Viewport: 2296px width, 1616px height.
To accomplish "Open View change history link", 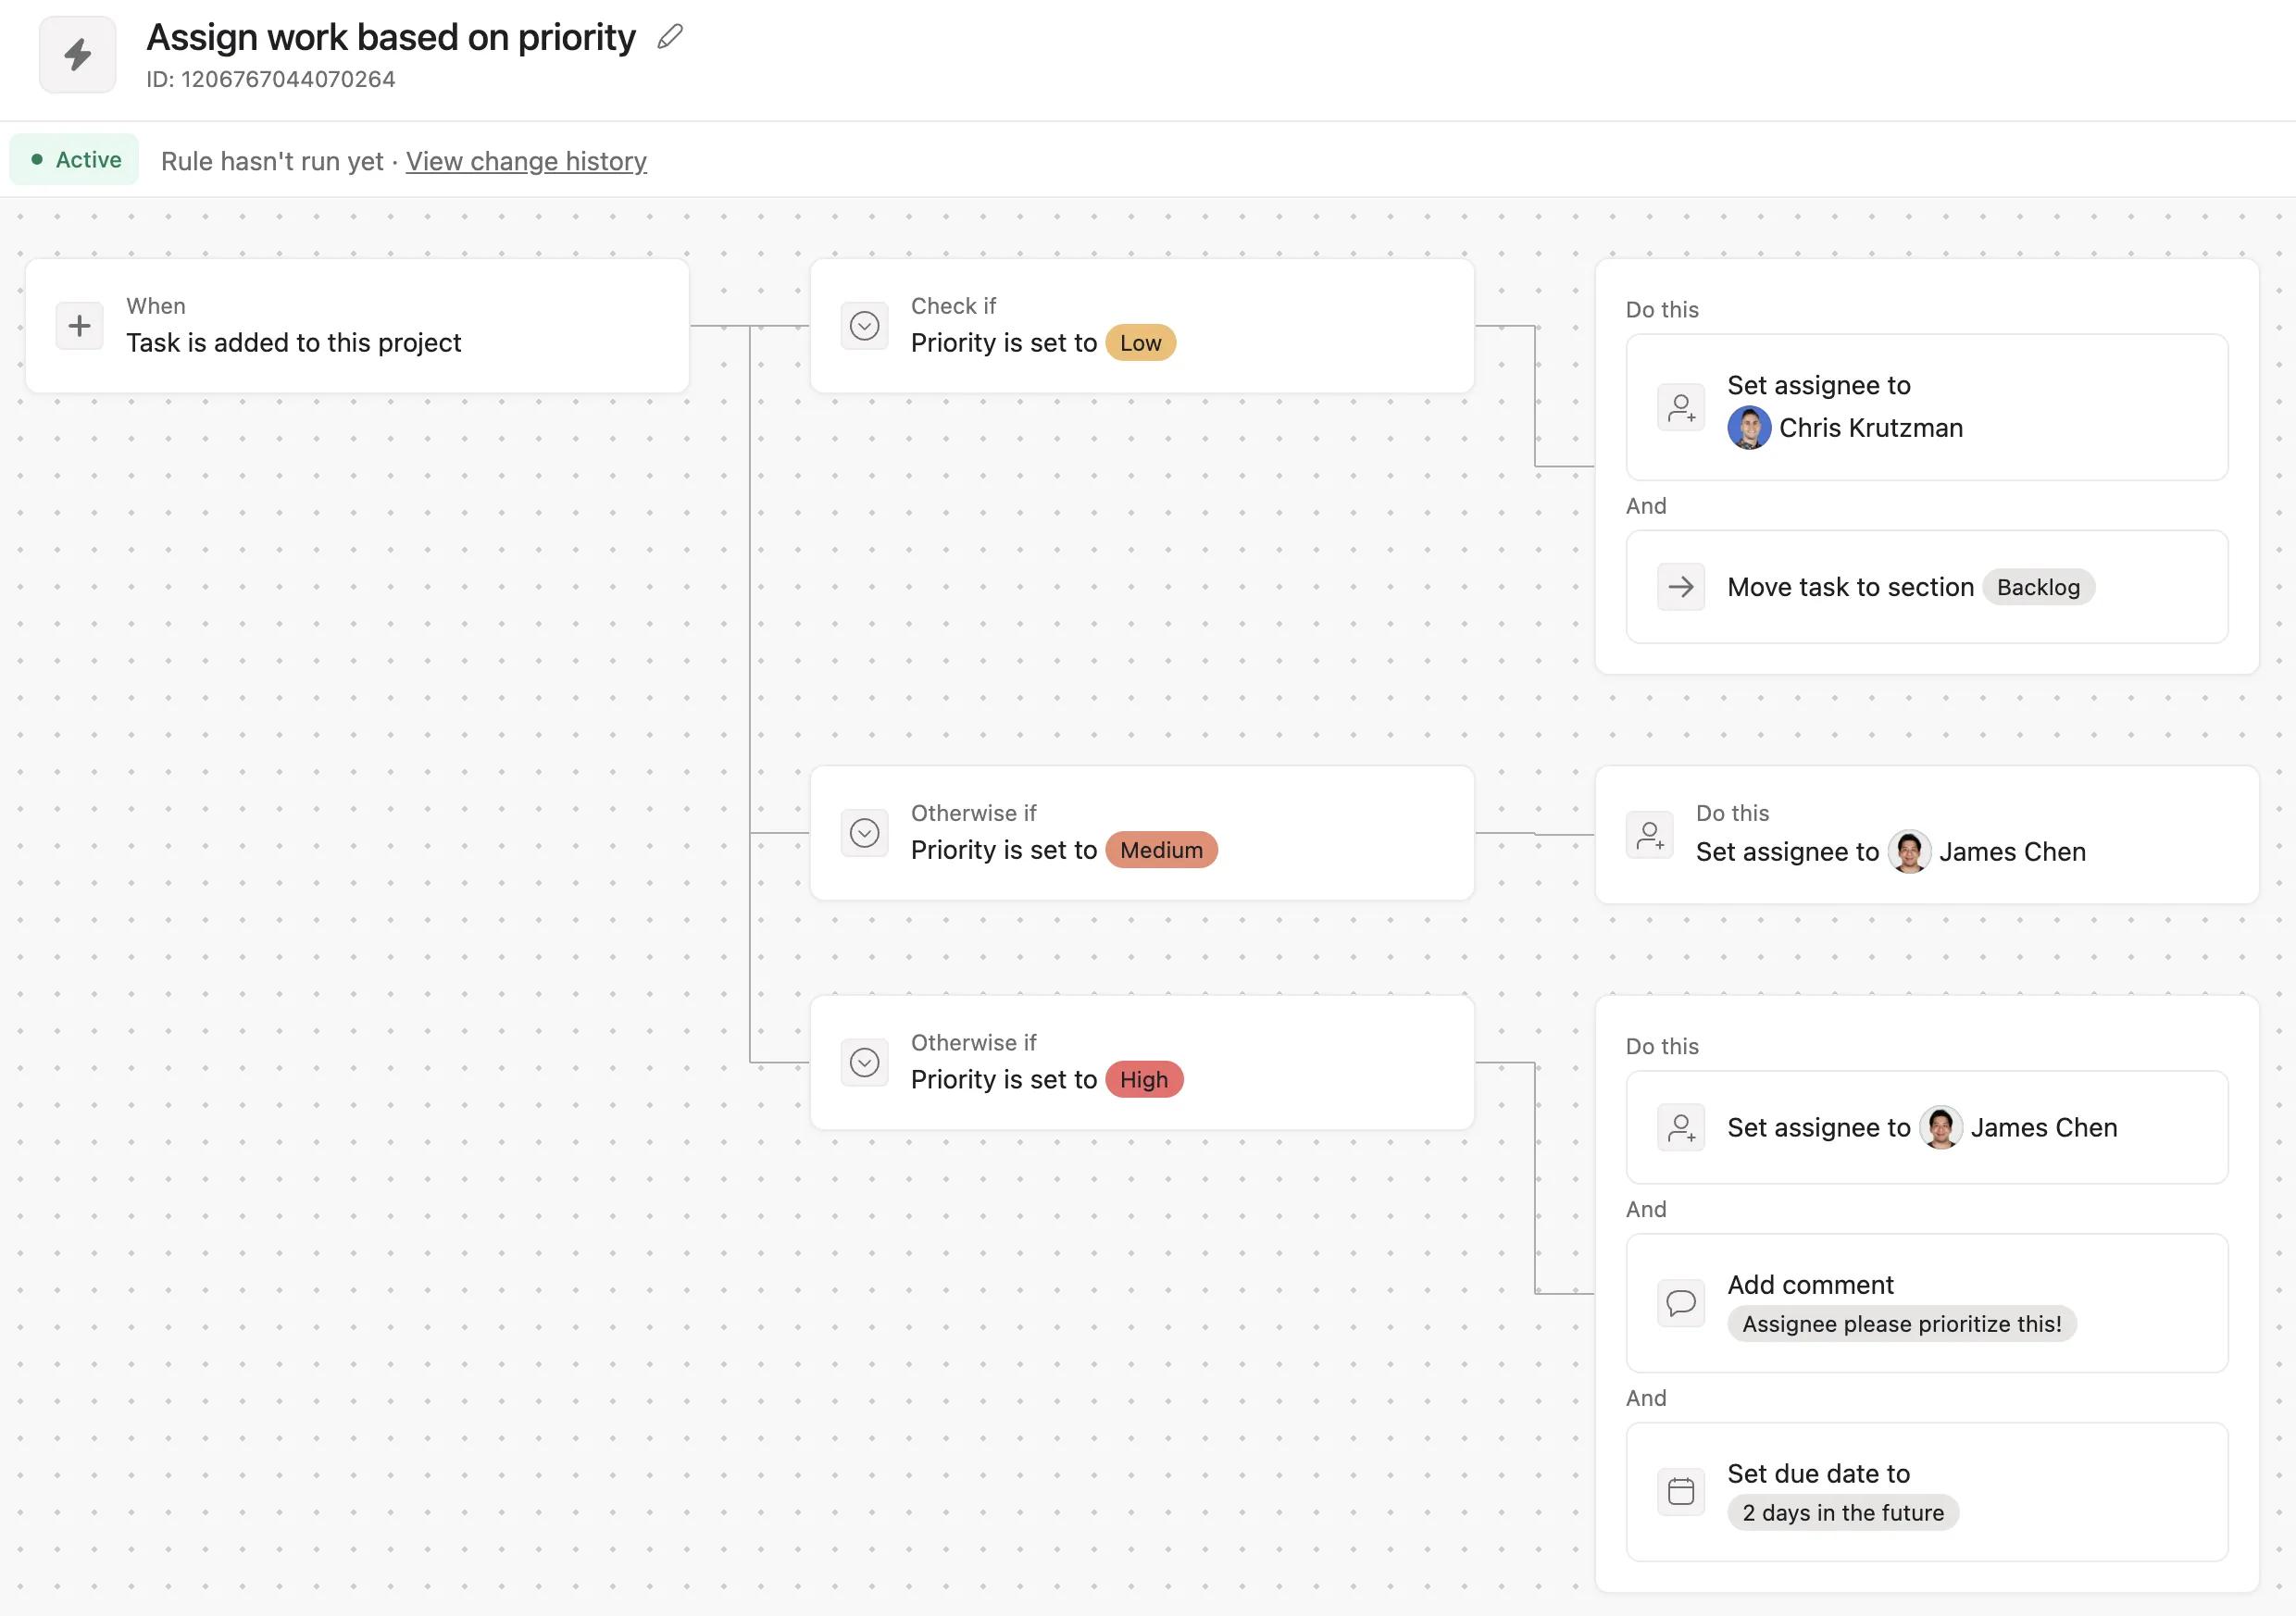I will point(526,161).
